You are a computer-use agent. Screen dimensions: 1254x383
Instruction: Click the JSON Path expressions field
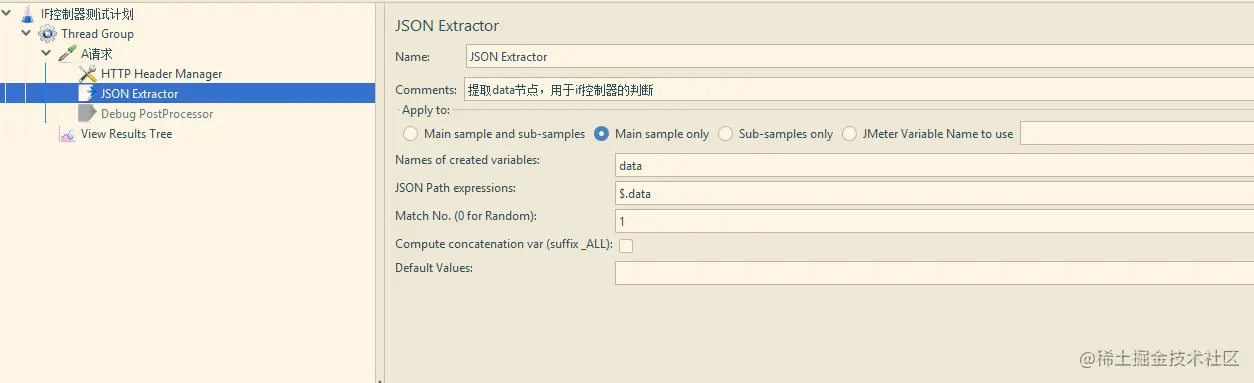pos(934,193)
